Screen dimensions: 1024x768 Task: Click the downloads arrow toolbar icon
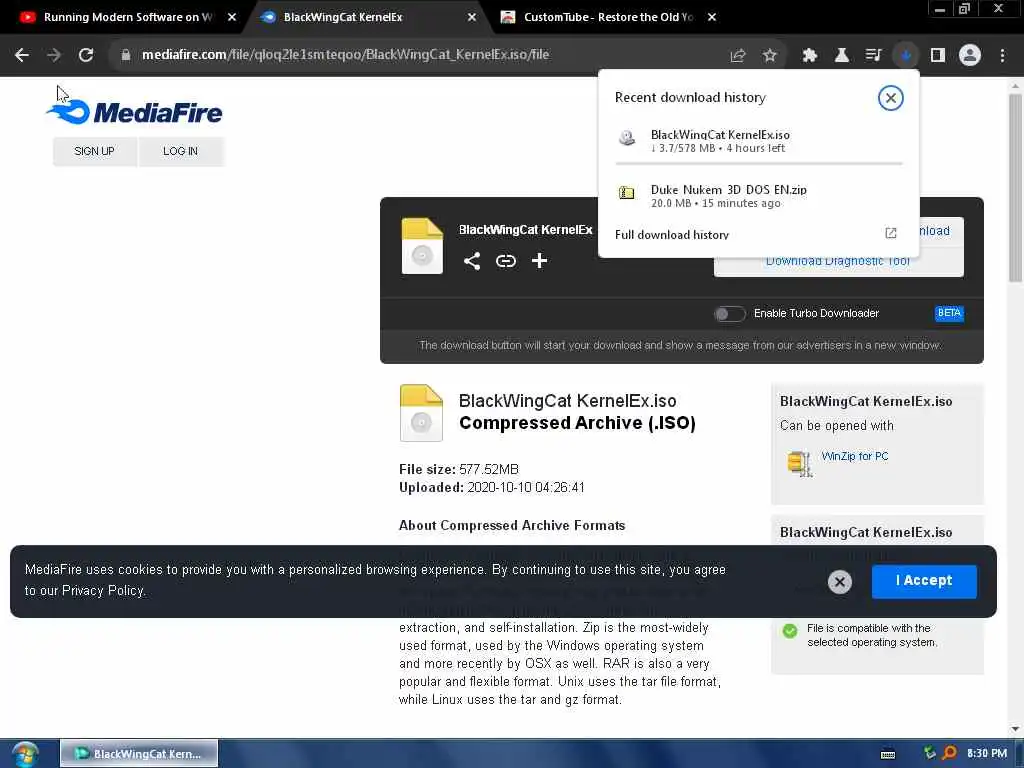click(906, 56)
